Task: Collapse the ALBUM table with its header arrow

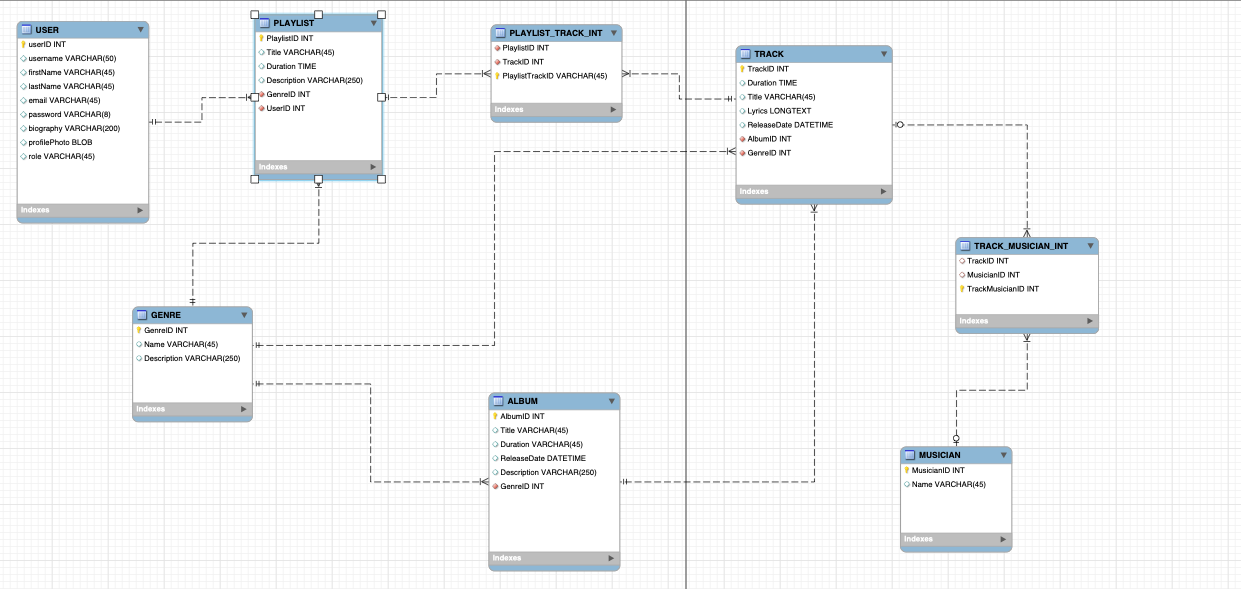Action: click(611, 401)
